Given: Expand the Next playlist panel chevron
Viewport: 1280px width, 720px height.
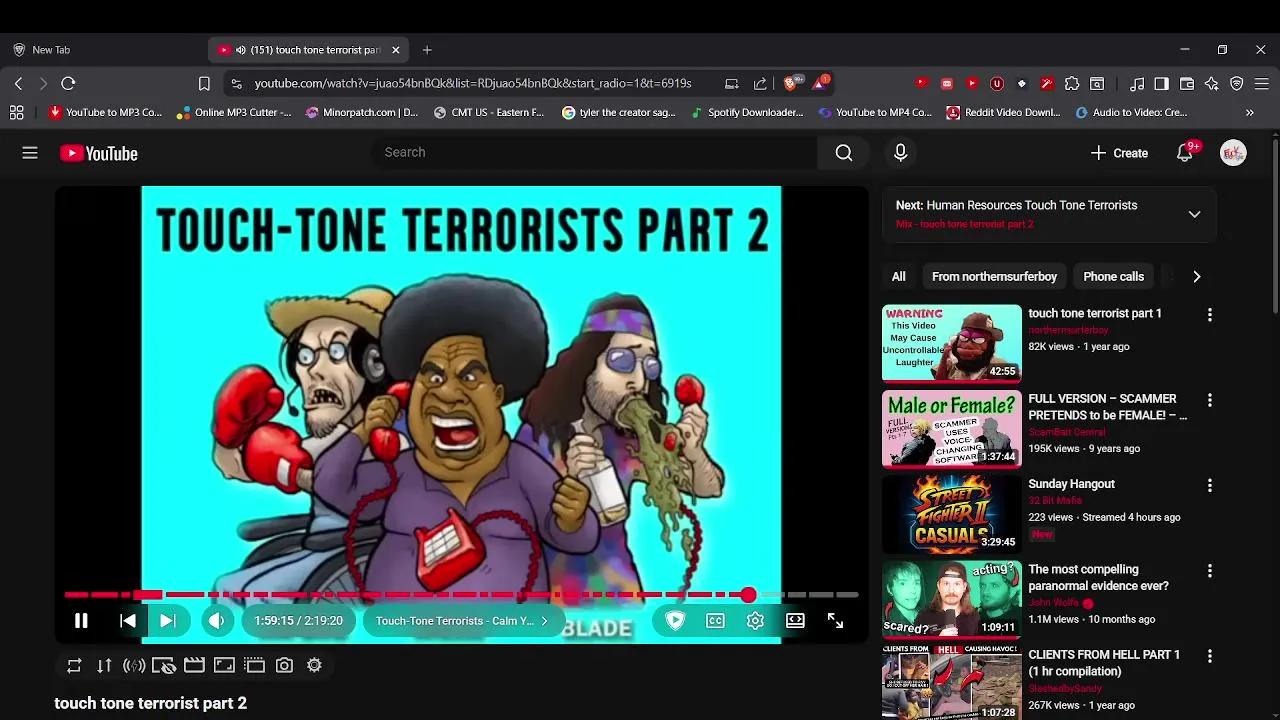Looking at the screenshot, I should [x=1194, y=214].
